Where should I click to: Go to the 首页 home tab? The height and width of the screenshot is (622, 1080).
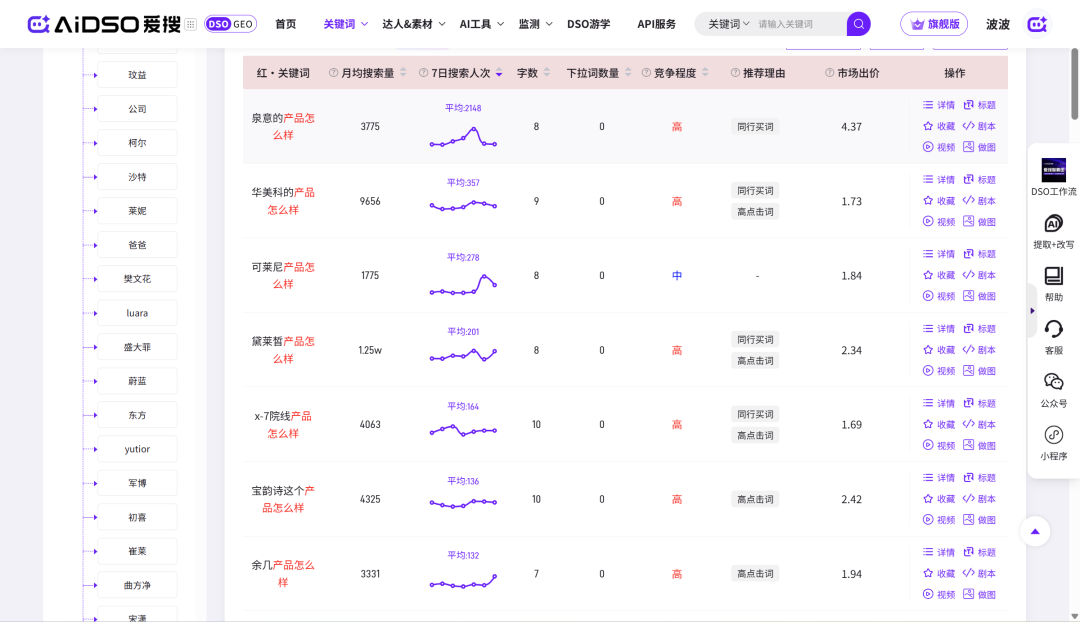point(286,24)
